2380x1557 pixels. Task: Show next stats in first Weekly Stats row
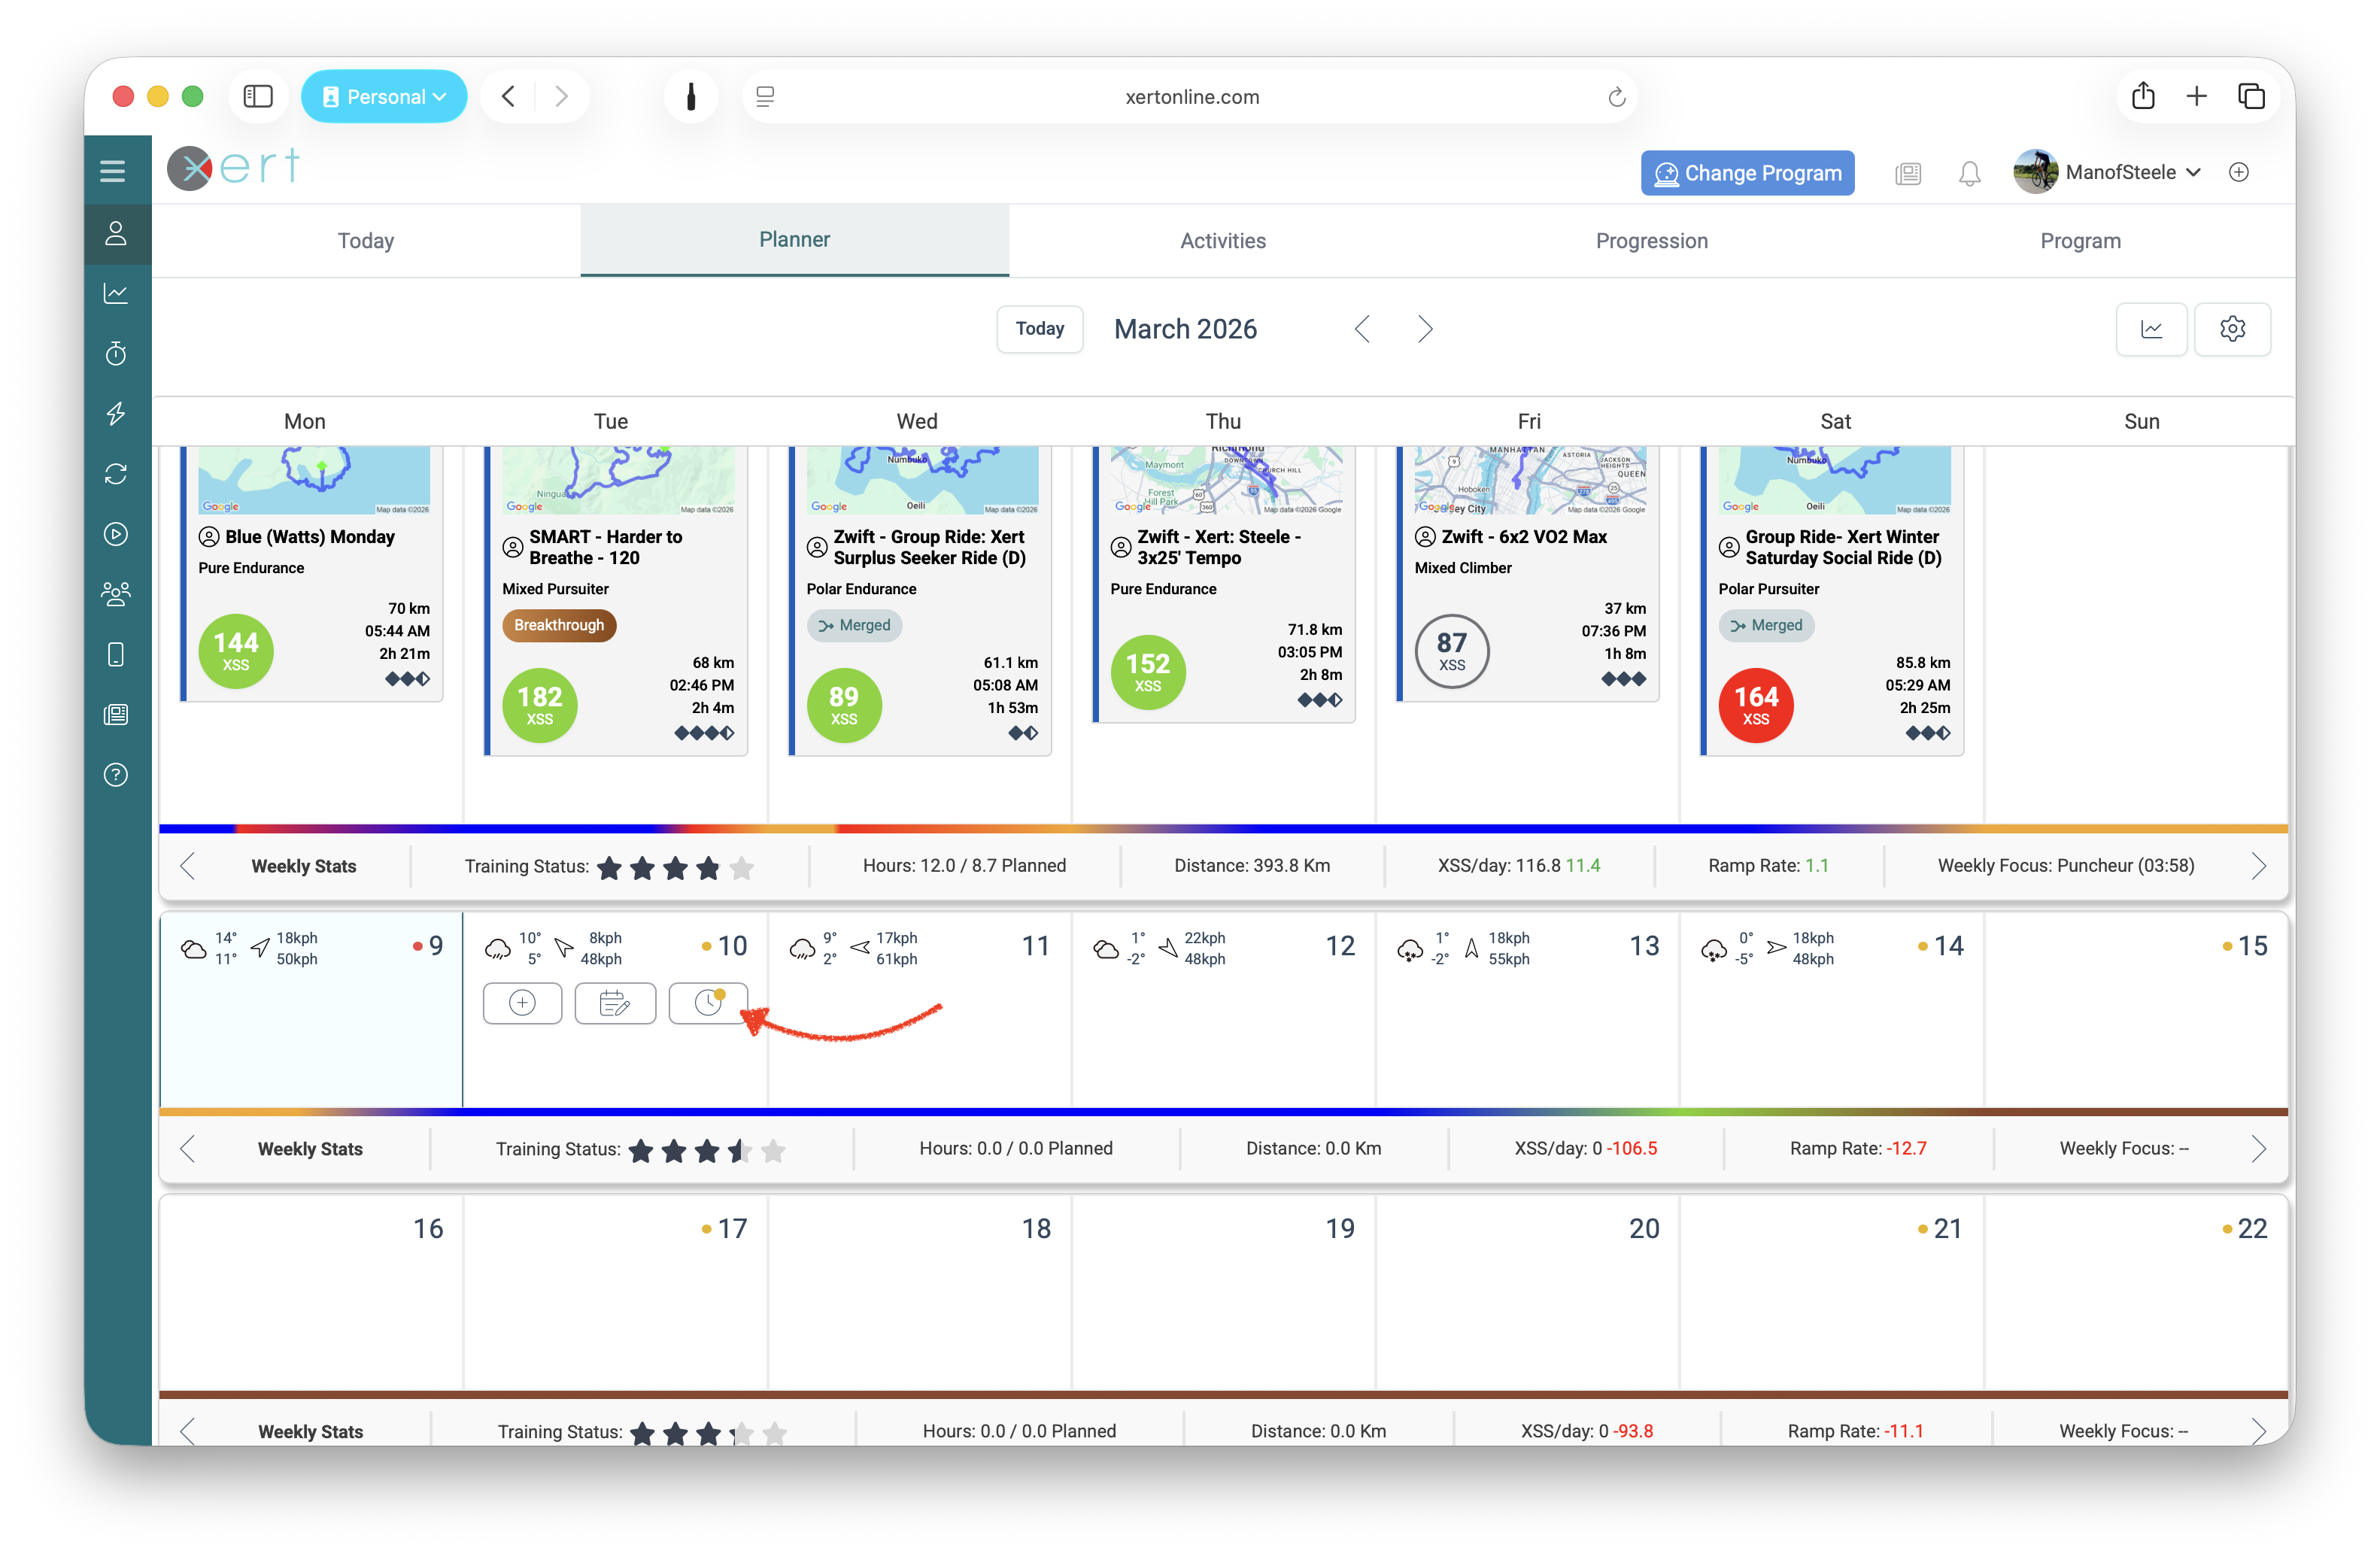click(2258, 866)
